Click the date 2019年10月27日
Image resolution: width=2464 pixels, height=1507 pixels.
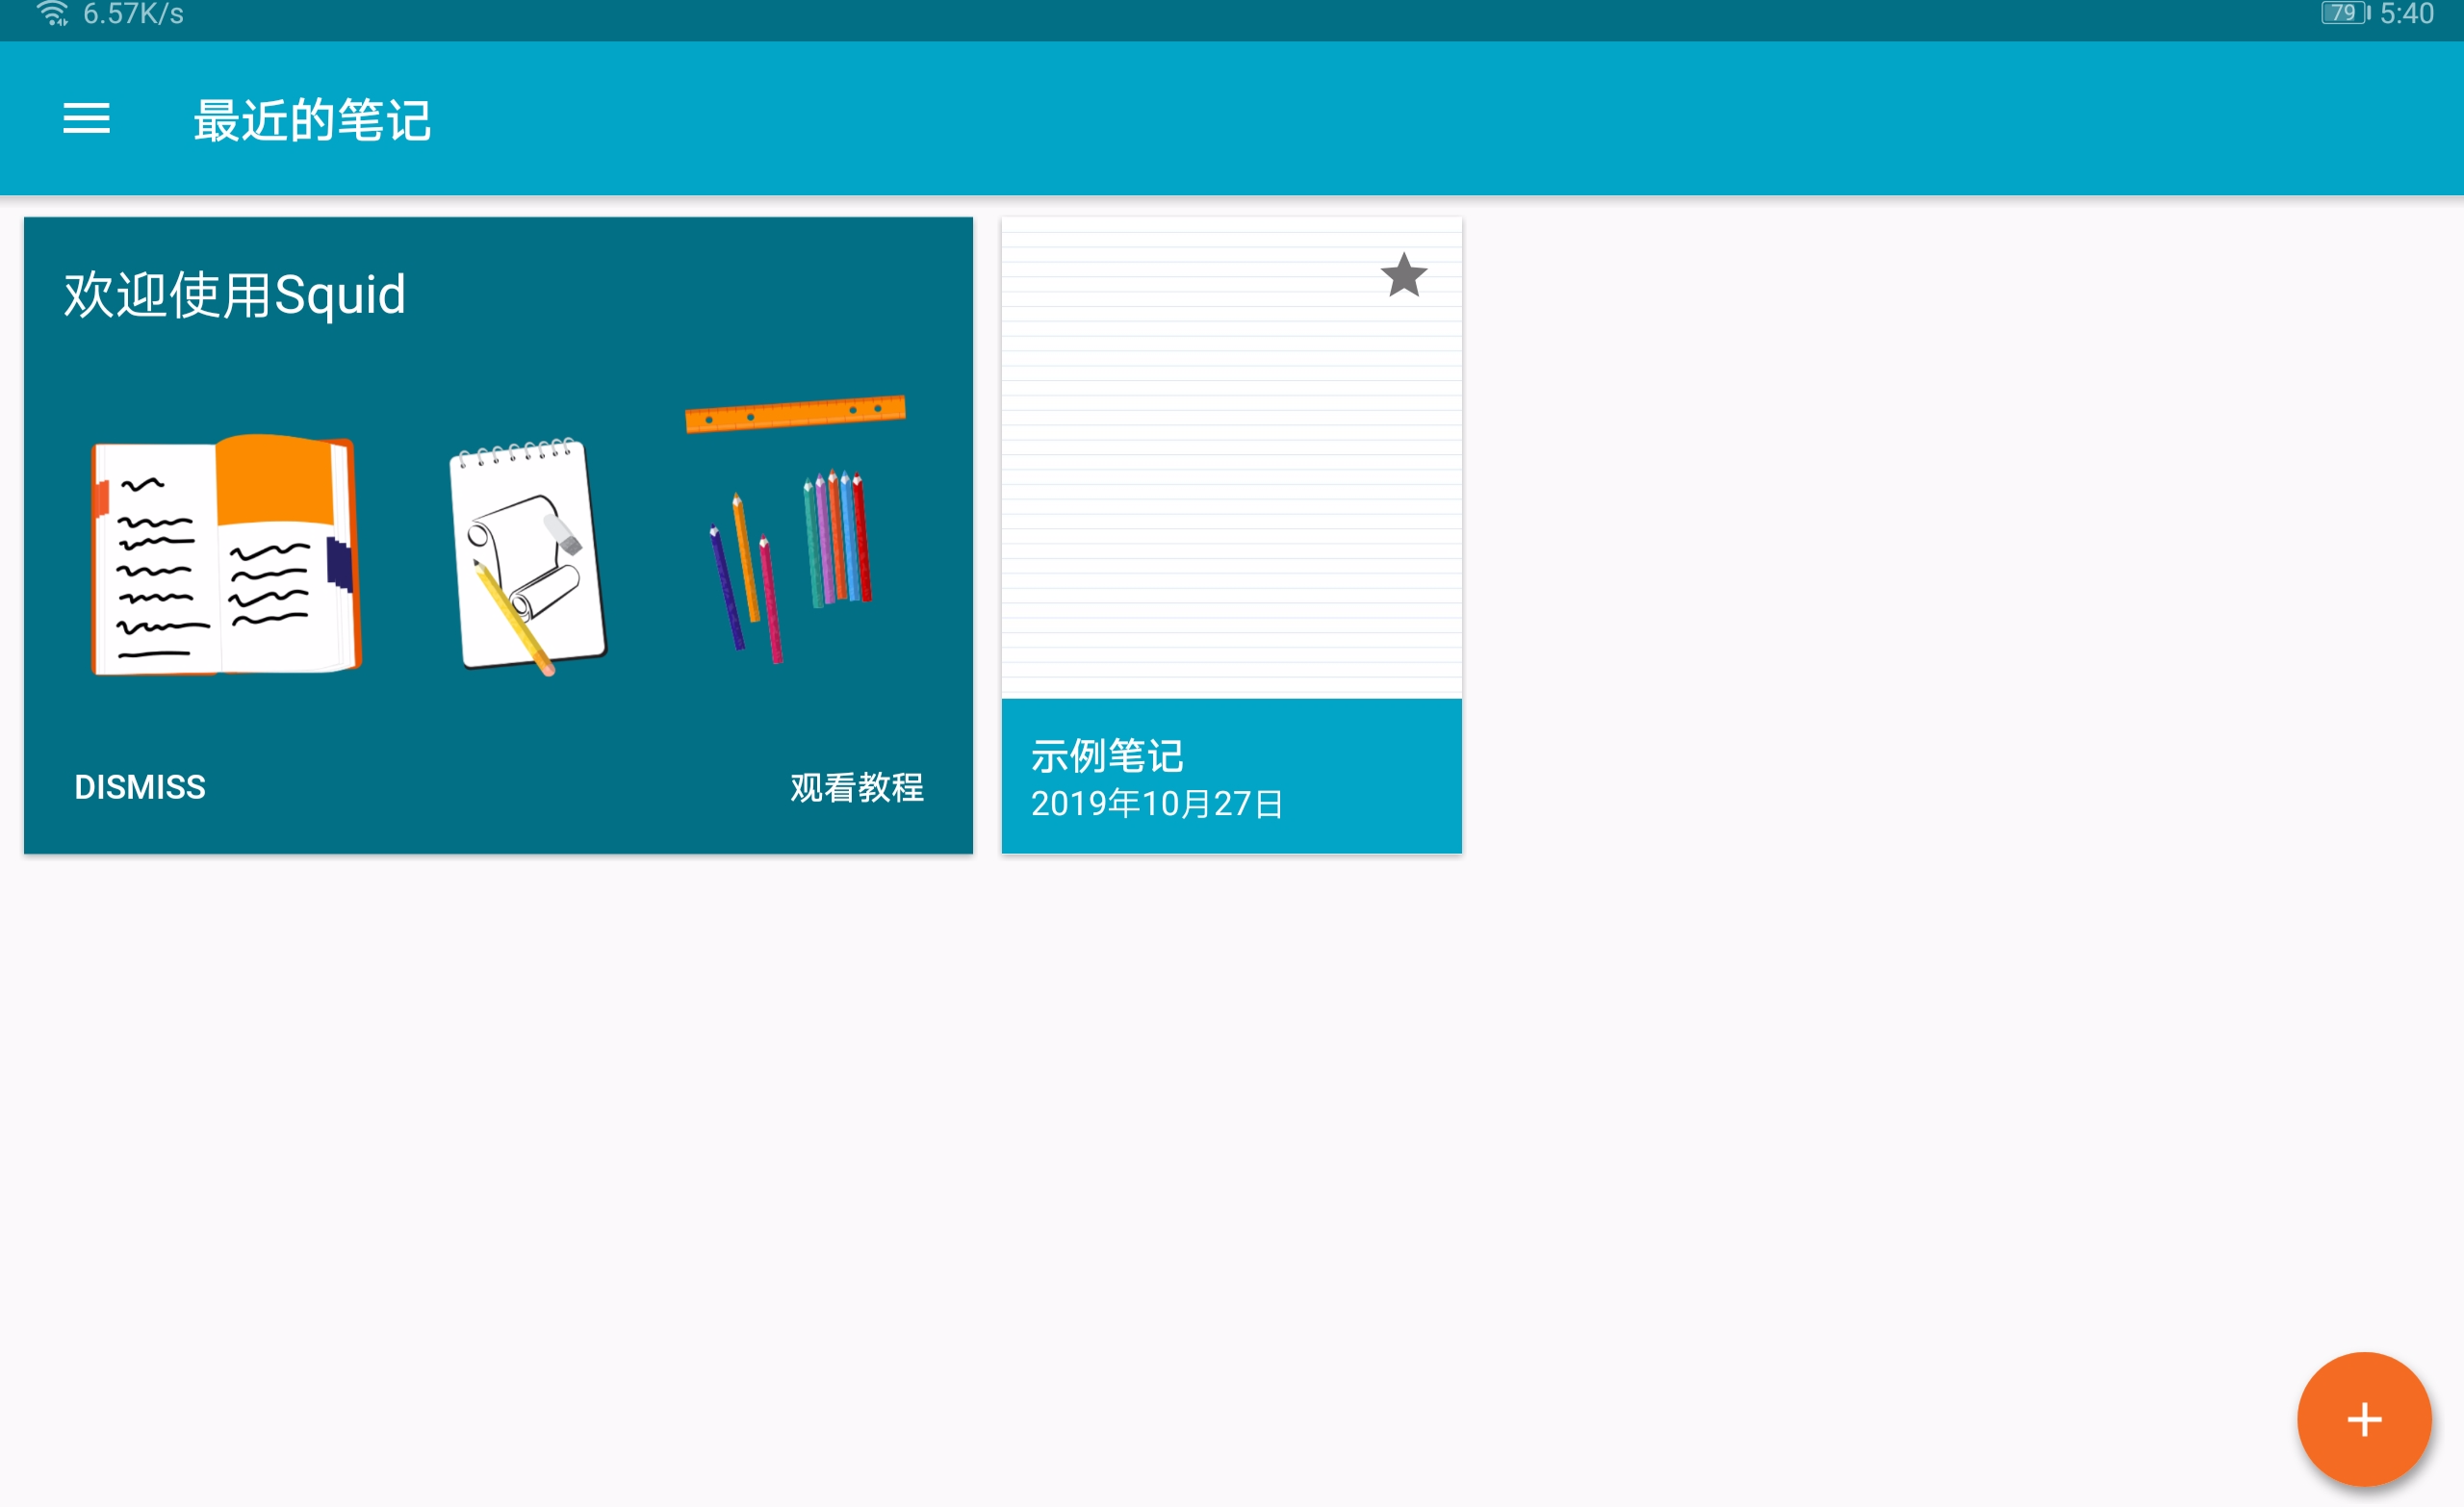(x=1158, y=803)
